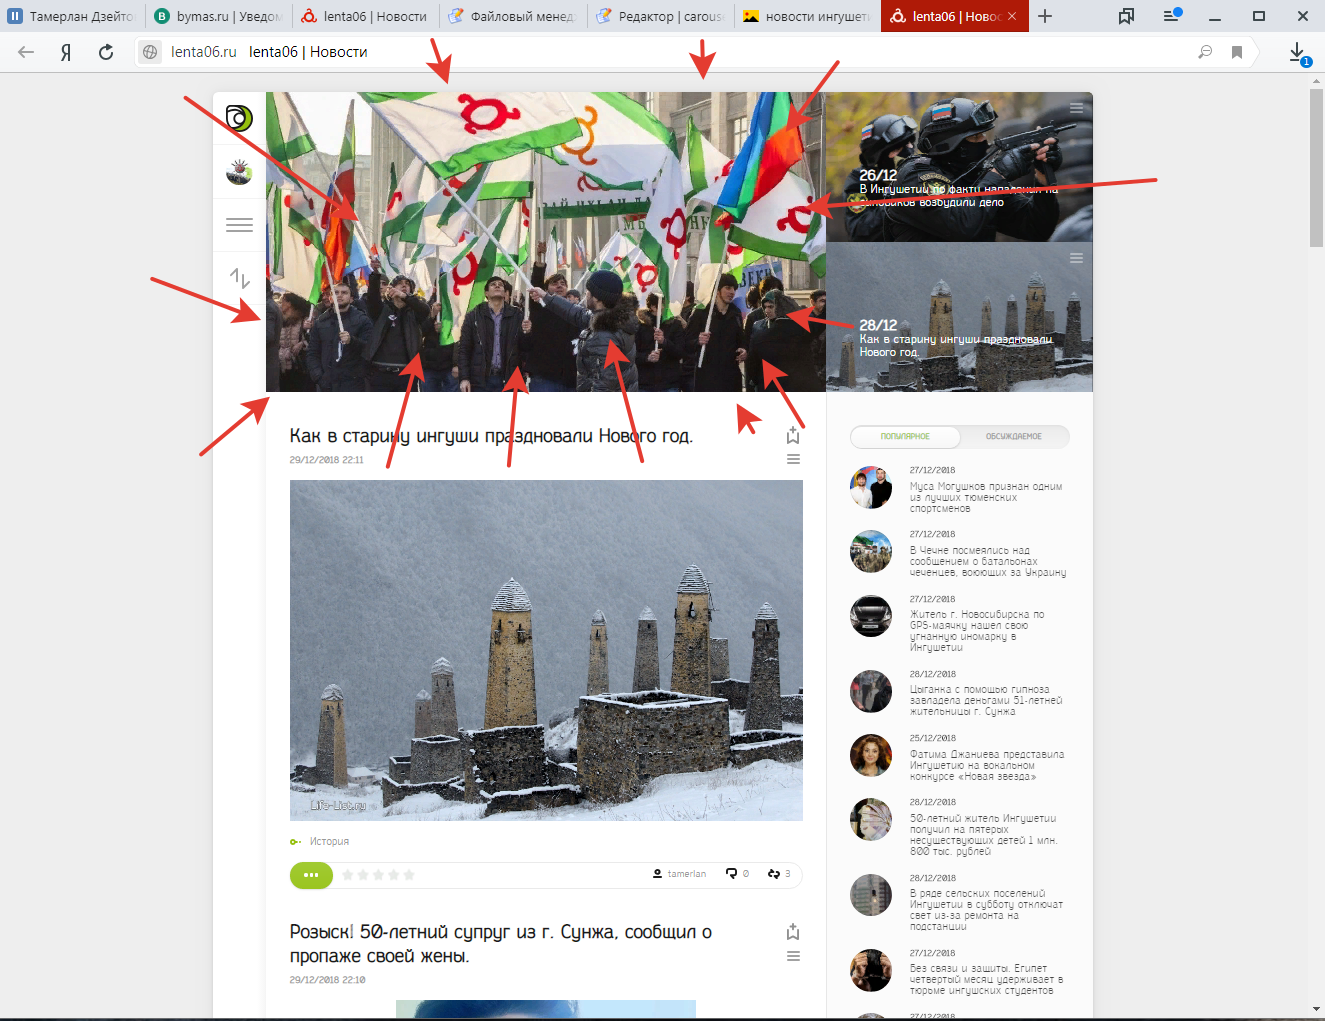This screenshot has width=1325, height=1021.
Task: Rate the article with the fifth star
Action: click(409, 875)
